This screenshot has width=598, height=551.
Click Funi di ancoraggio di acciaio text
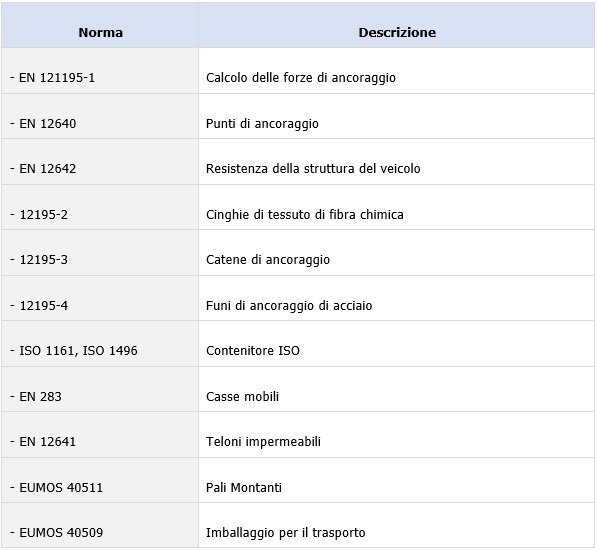pyautogui.click(x=289, y=306)
